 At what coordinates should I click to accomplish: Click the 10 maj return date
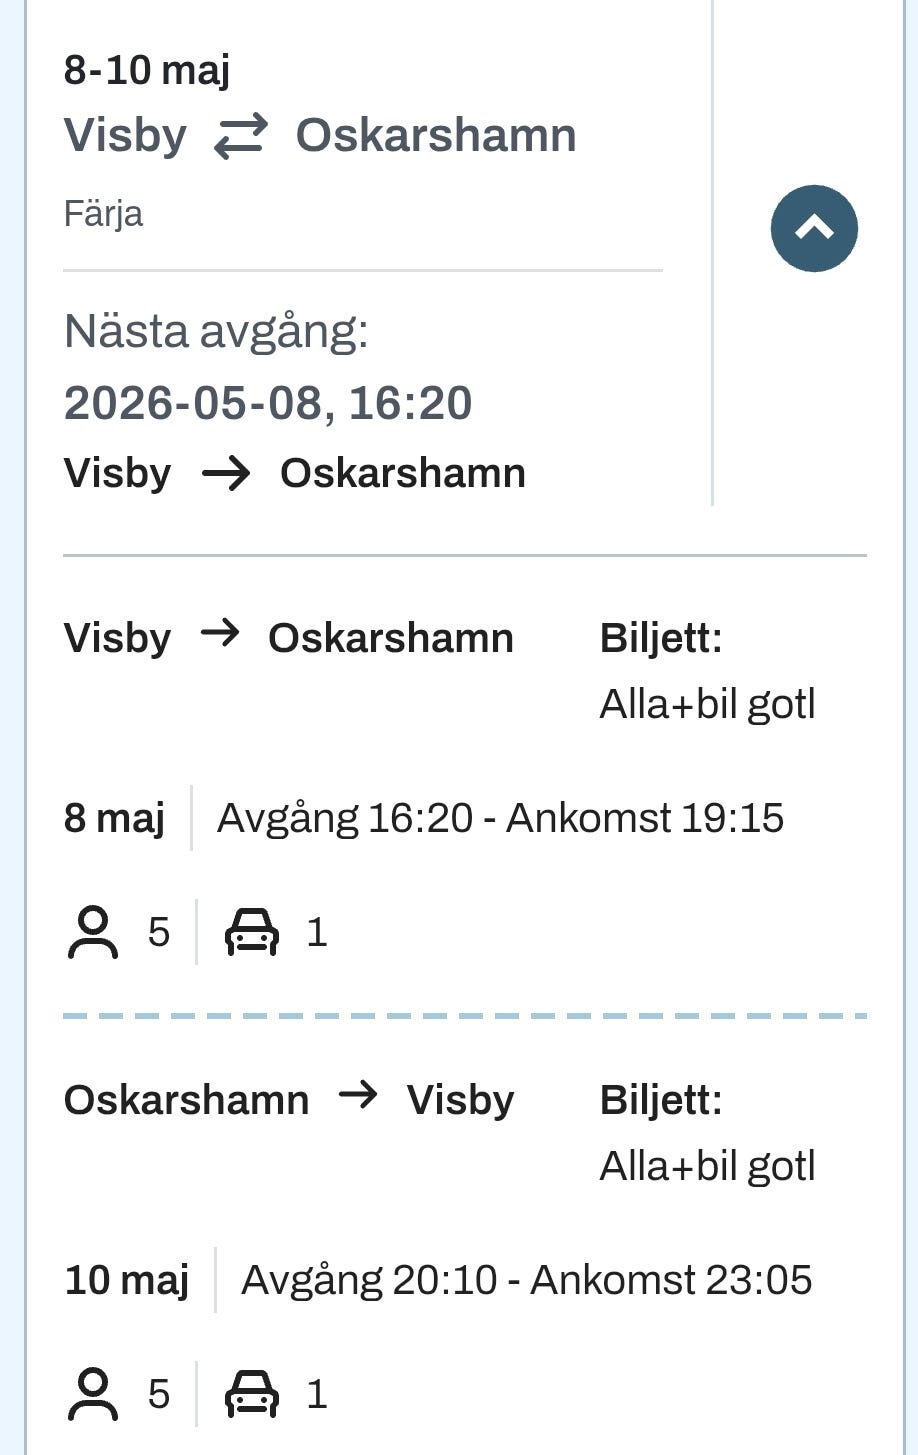pos(127,1280)
